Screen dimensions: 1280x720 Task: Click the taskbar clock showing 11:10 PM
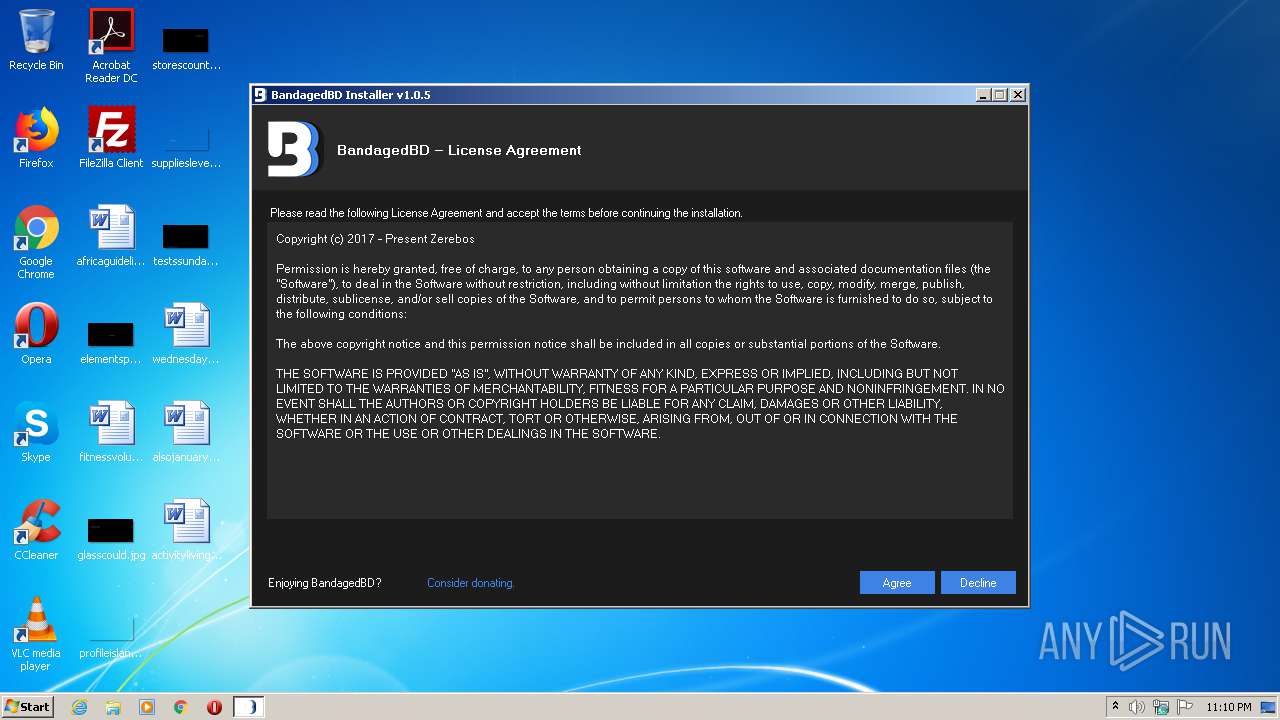(1228, 707)
